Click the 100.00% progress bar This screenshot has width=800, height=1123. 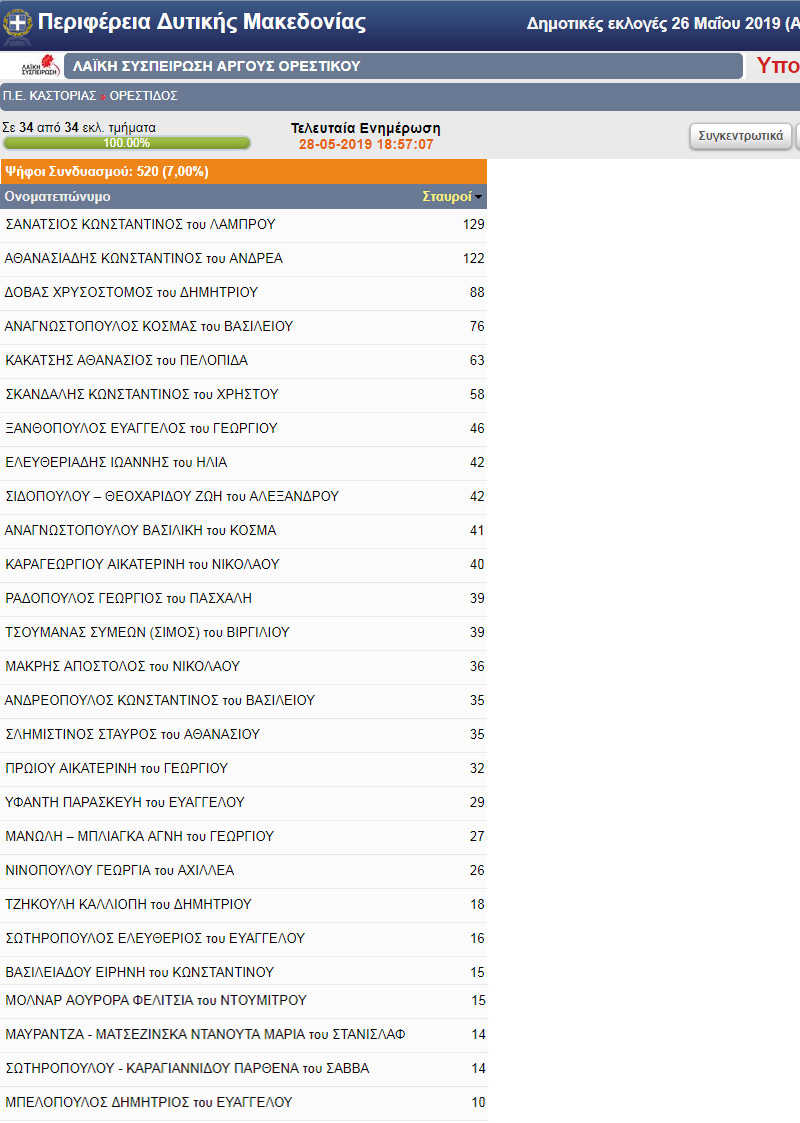click(x=126, y=143)
